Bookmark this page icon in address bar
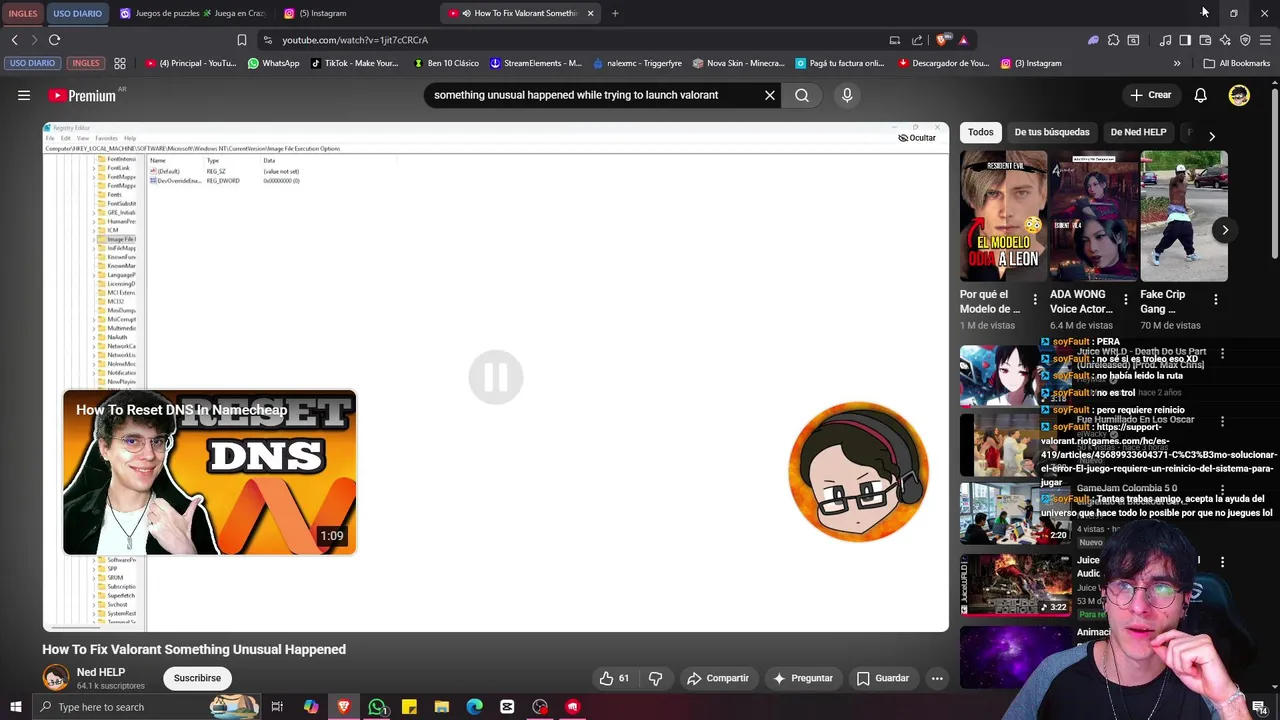This screenshot has width=1280, height=720. [241, 40]
